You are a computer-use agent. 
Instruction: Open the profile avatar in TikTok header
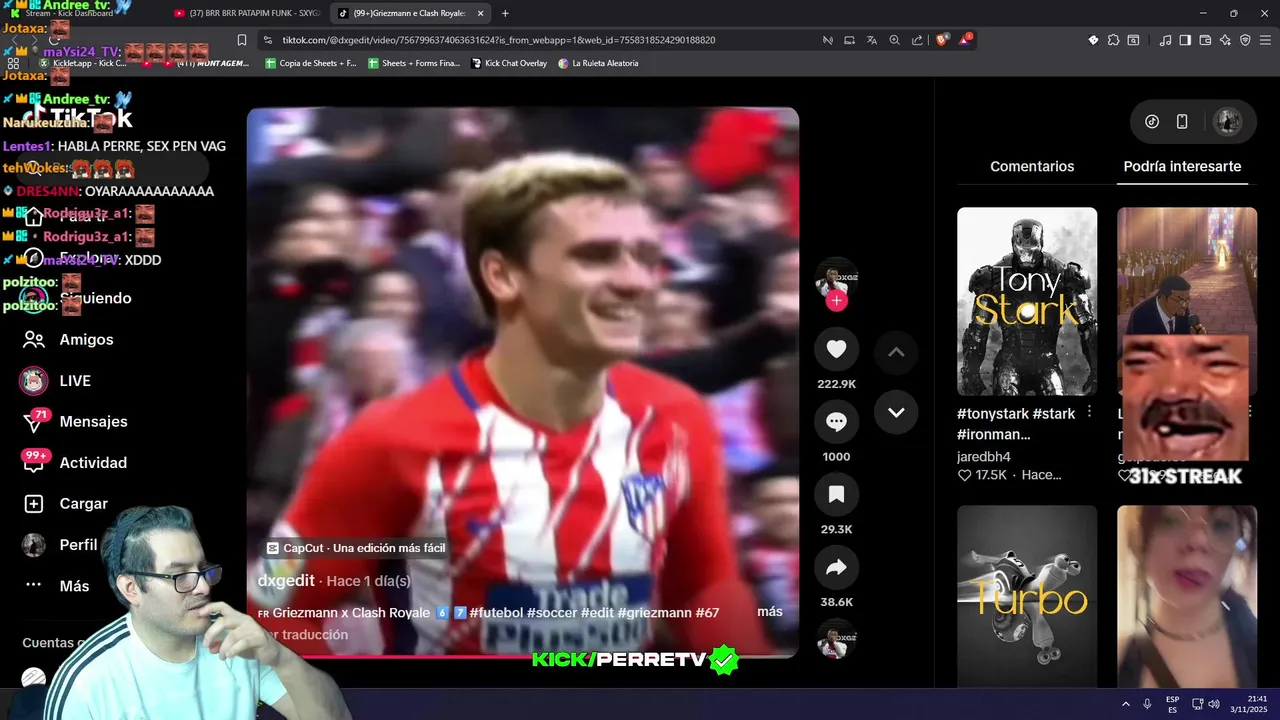coord(1227,122)
